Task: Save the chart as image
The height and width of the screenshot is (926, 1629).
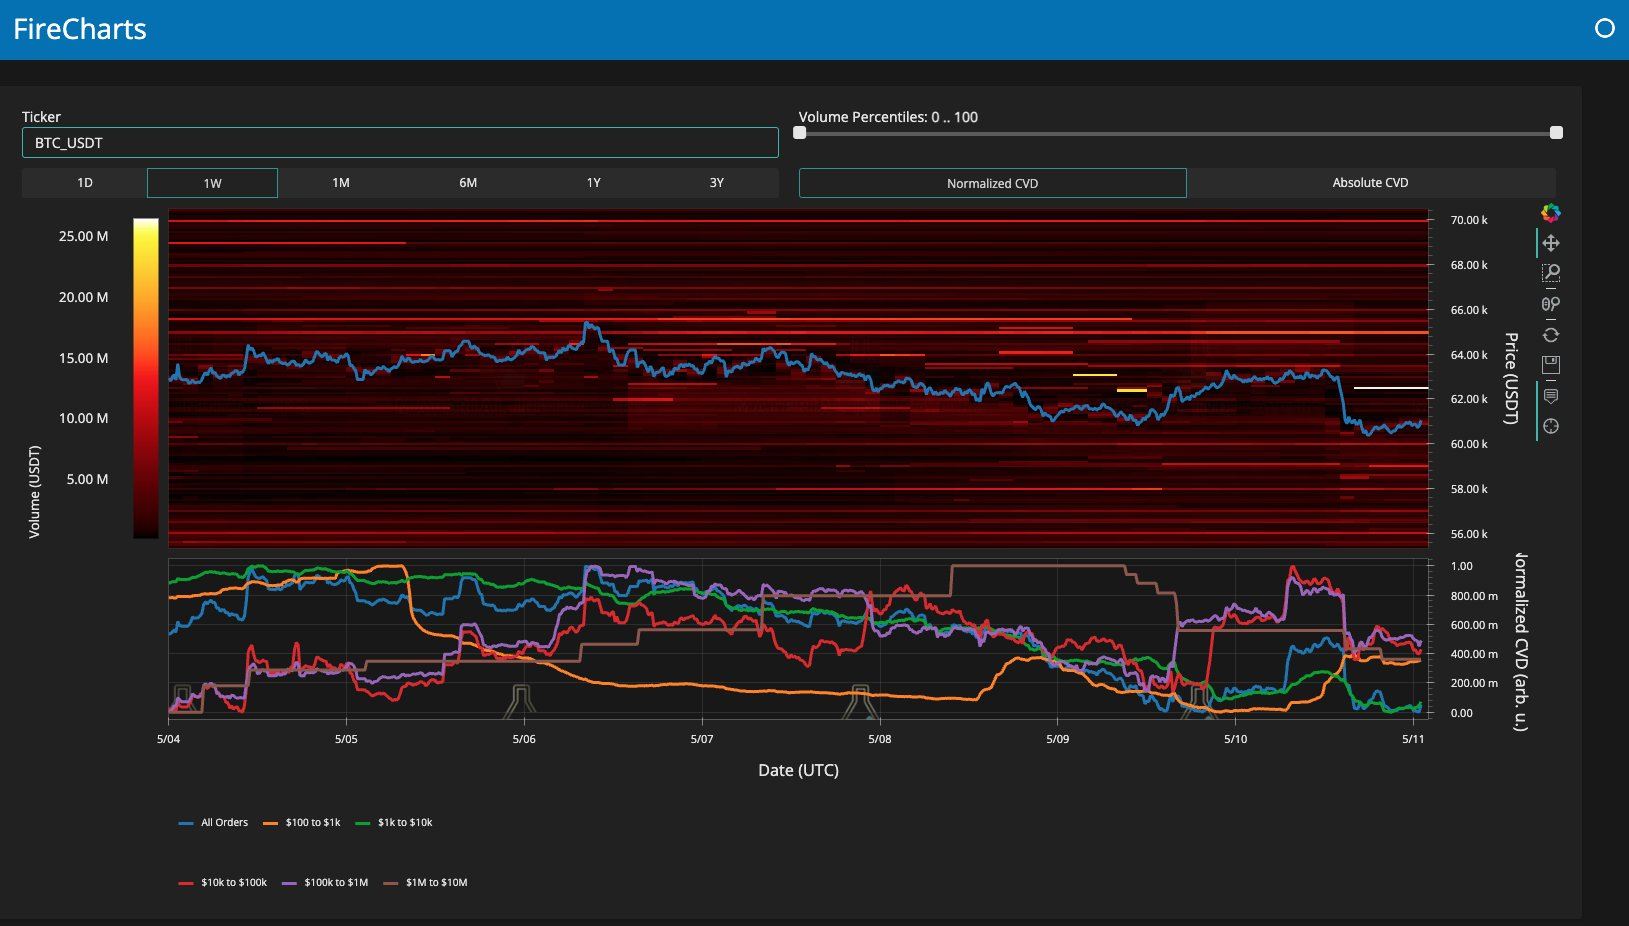Action: click(1550, 365)
